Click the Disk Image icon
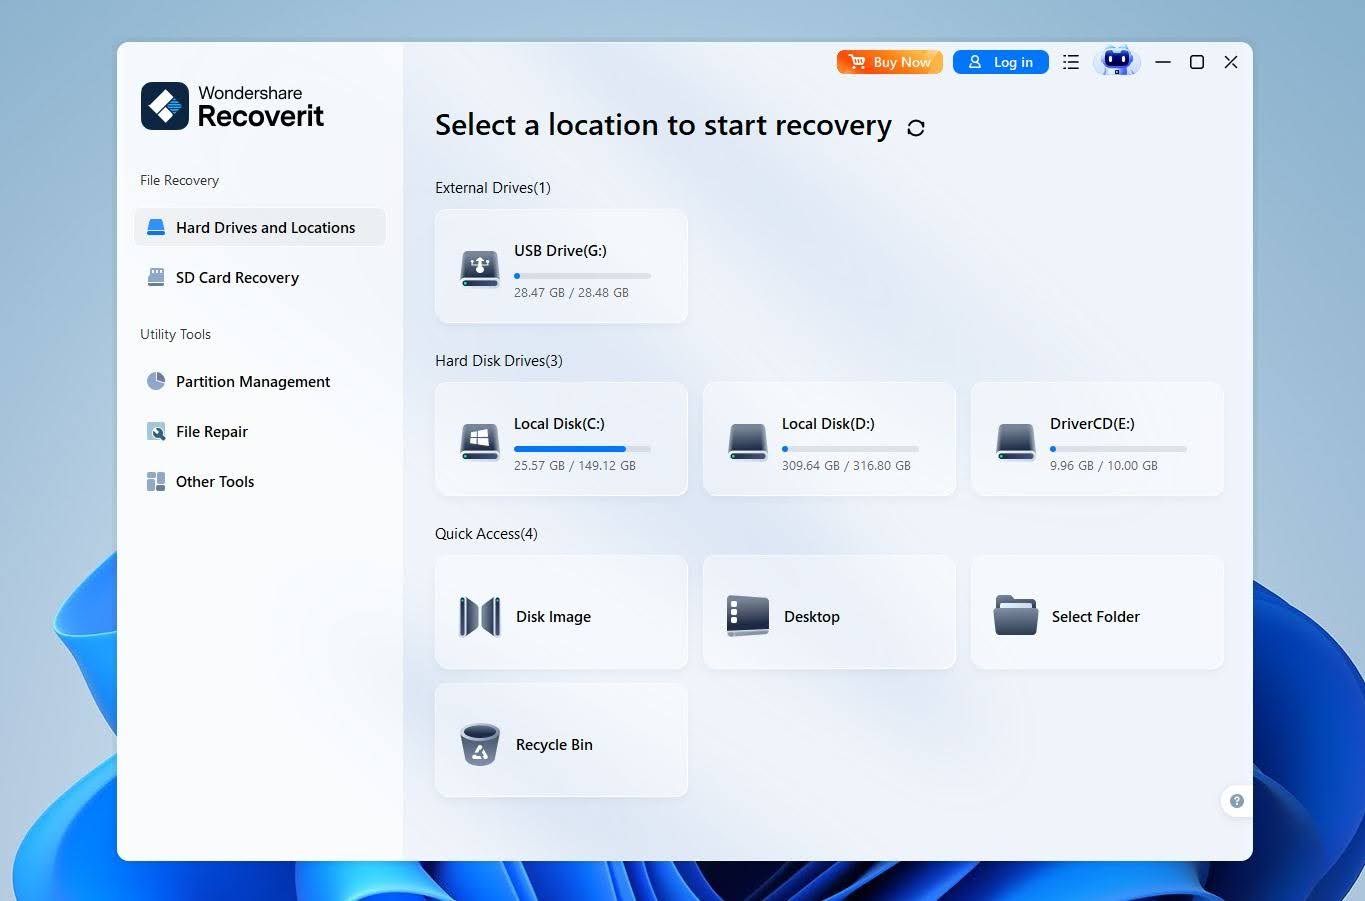 480,617
